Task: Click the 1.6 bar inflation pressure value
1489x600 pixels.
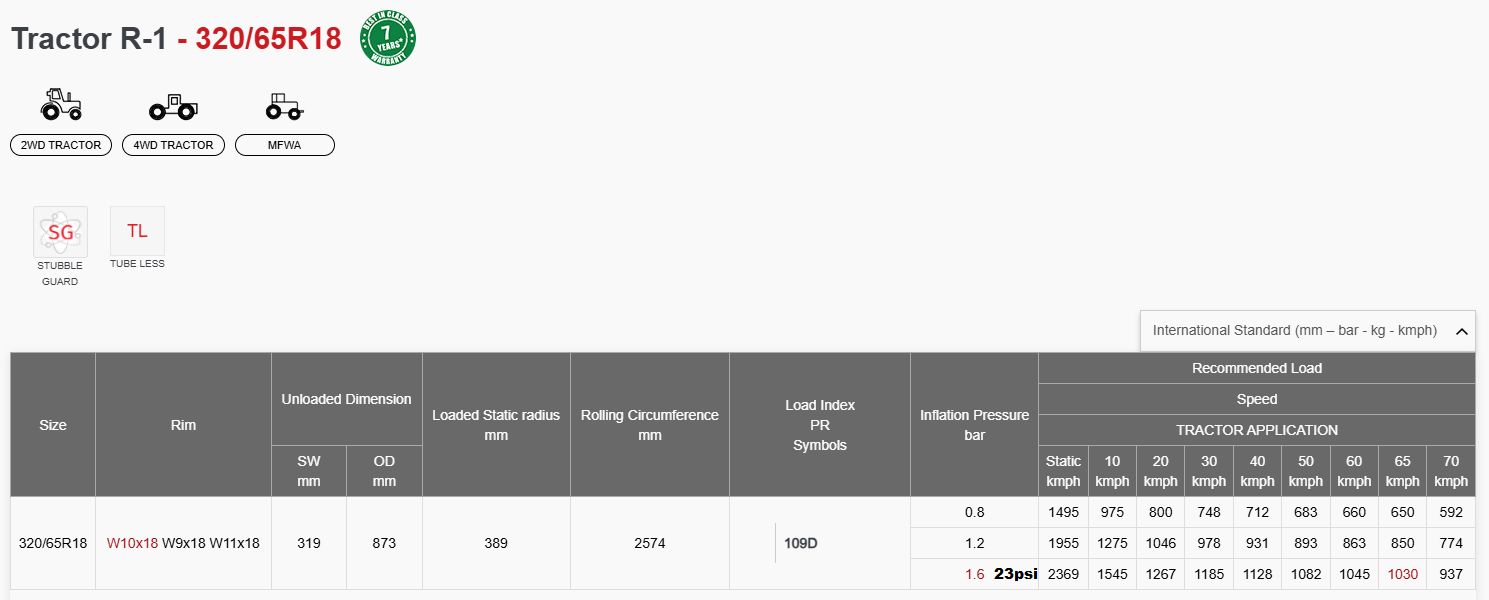Action: coord(975,574)
